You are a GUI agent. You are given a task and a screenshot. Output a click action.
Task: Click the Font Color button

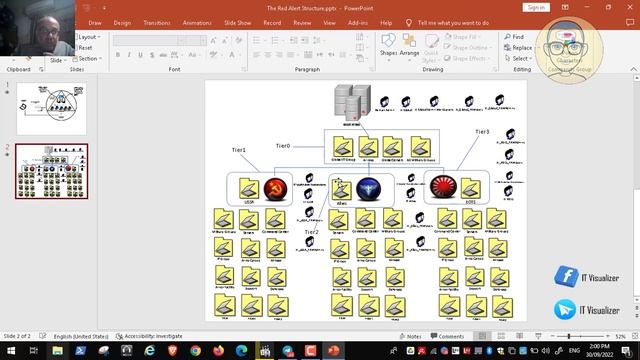point(233,55)
